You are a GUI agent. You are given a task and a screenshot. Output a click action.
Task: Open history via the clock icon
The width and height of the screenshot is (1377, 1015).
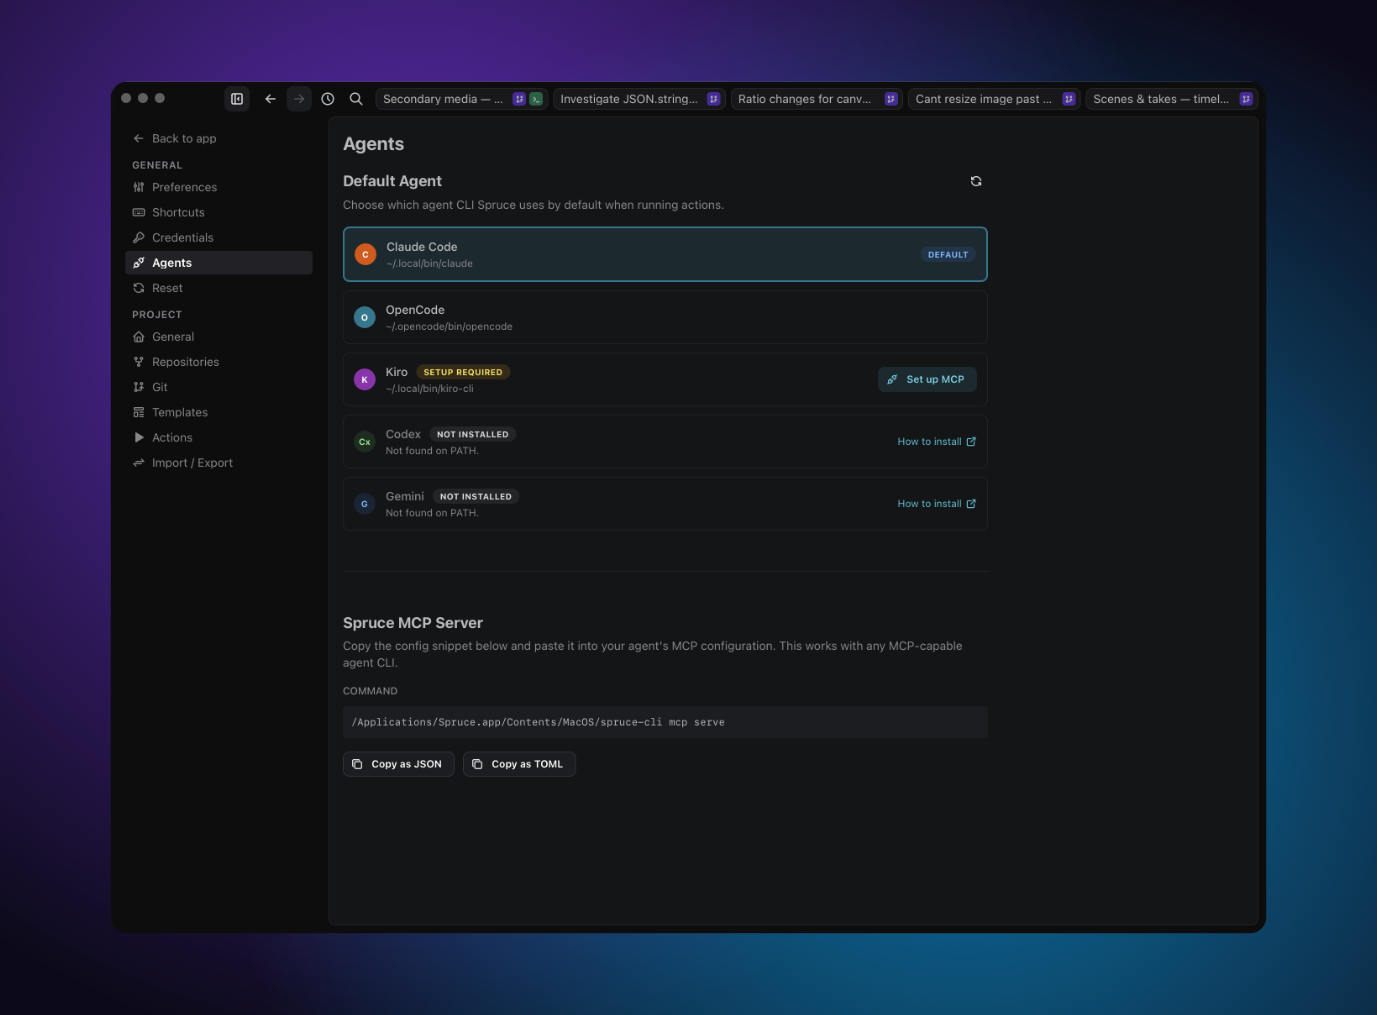point(328,99)
